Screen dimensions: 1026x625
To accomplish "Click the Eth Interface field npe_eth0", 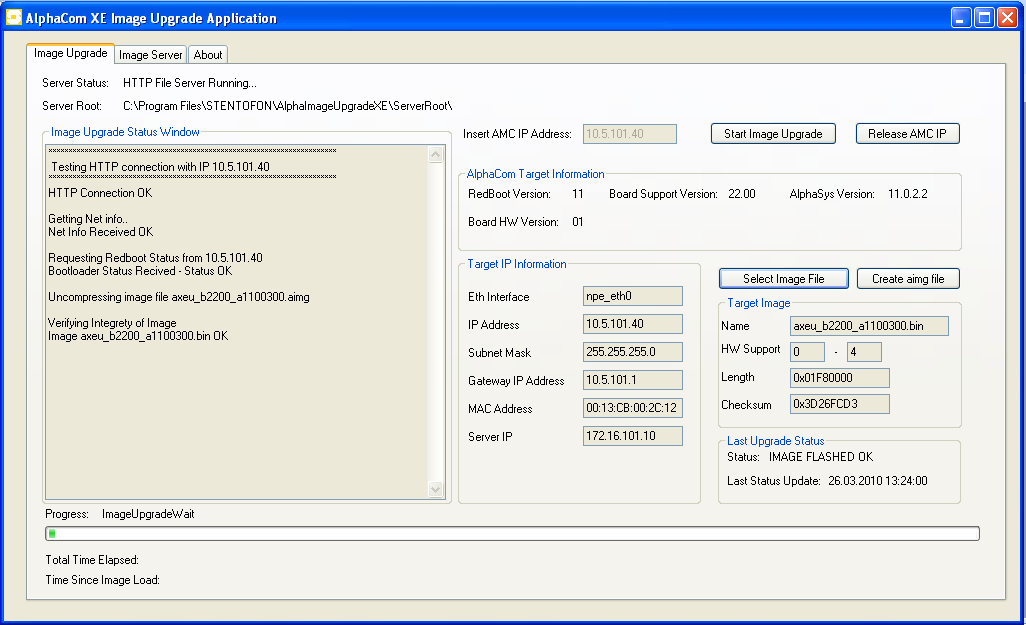I will click(632, 296).
